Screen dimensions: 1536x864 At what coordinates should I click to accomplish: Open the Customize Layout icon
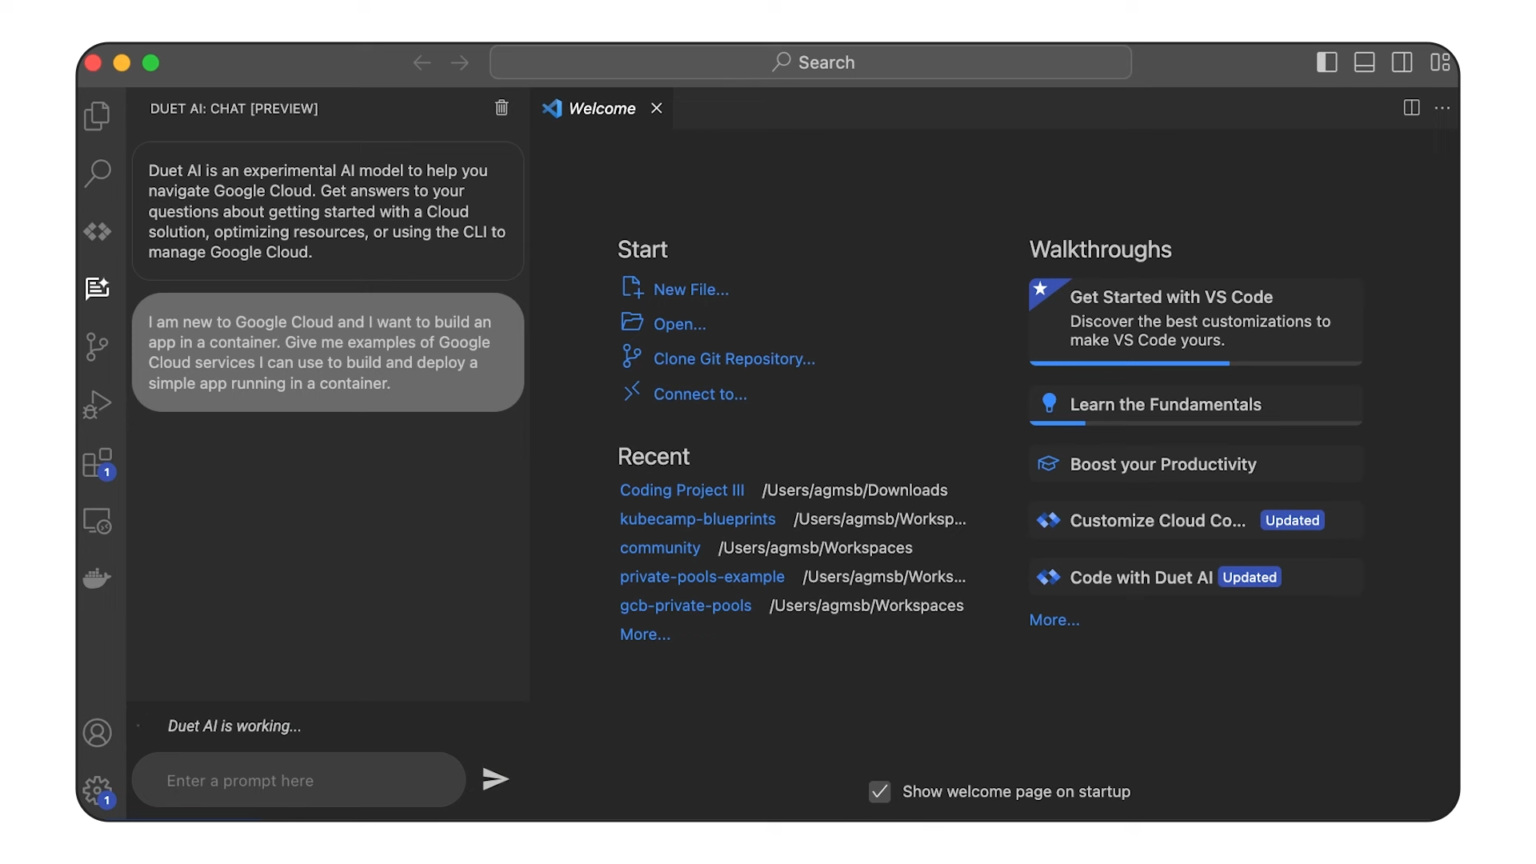(1440, 62)
